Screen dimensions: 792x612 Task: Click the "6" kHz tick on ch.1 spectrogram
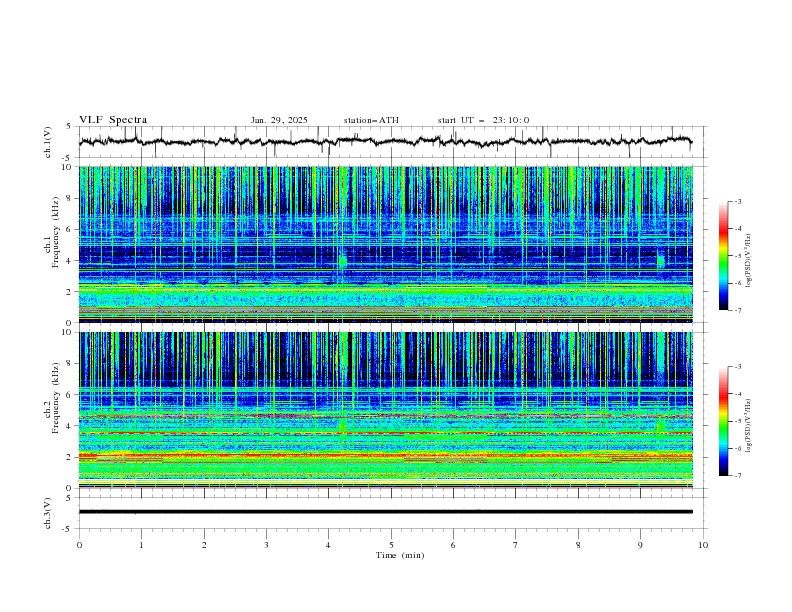[70, 230]
